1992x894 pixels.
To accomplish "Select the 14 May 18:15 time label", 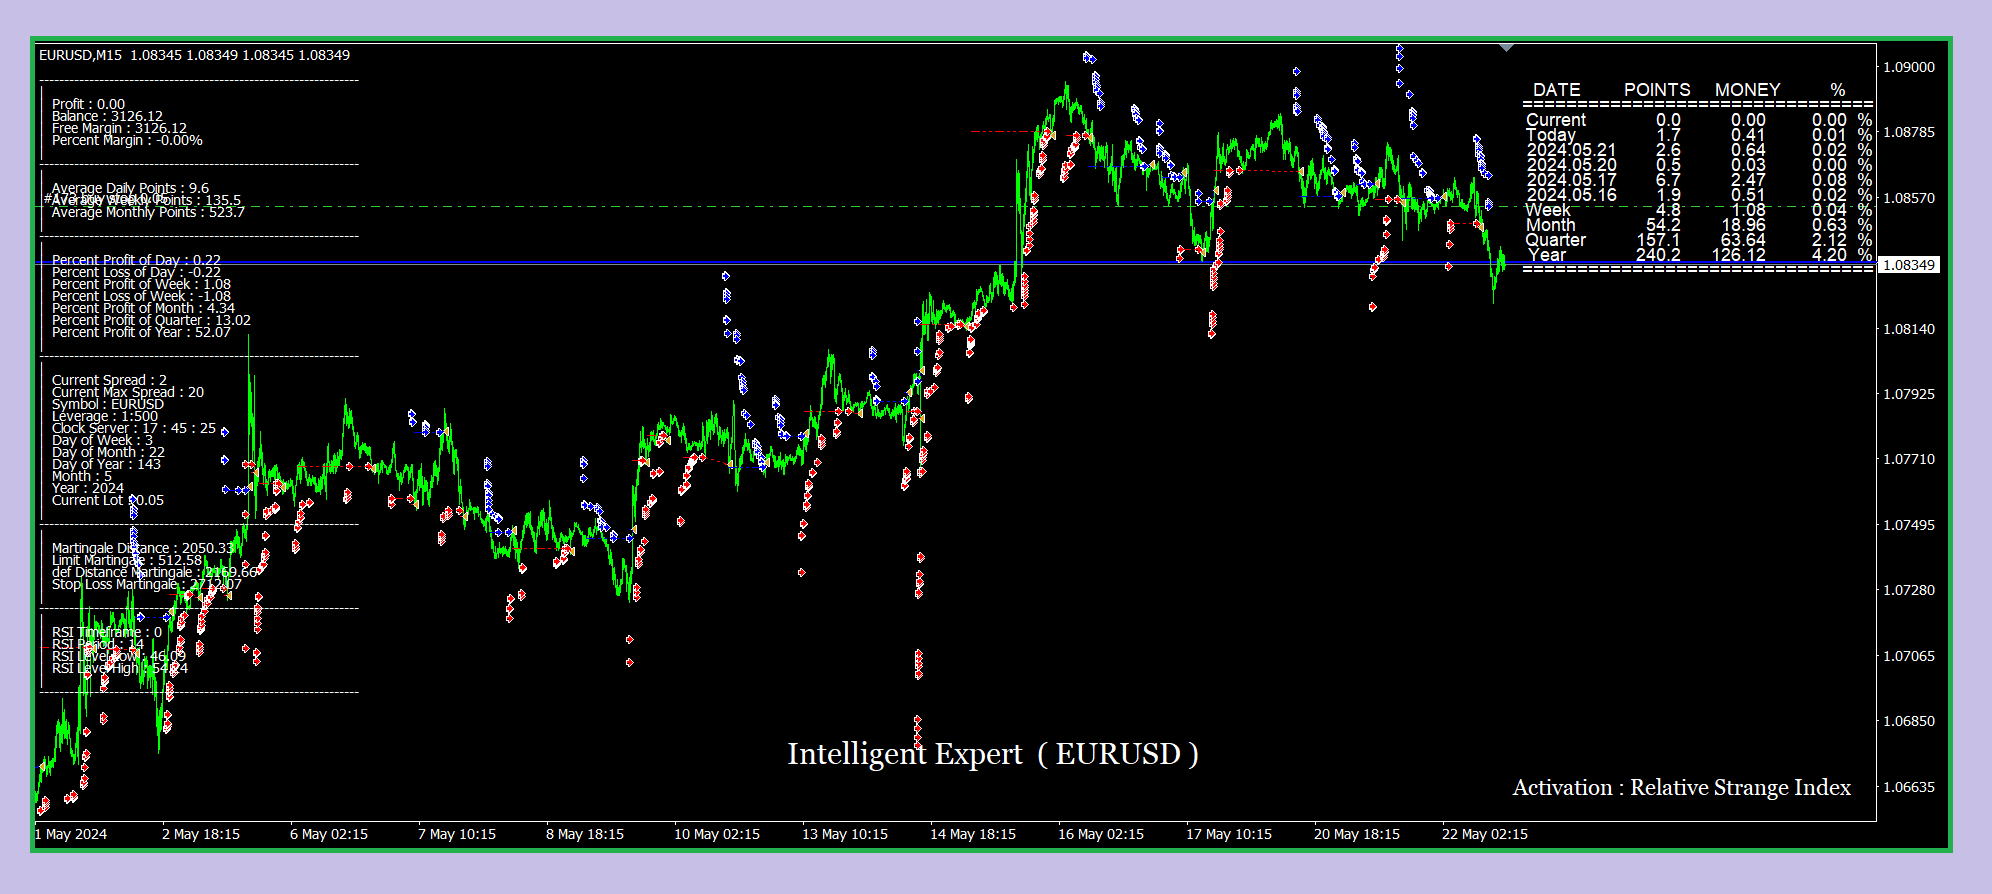I will [972, 834].
